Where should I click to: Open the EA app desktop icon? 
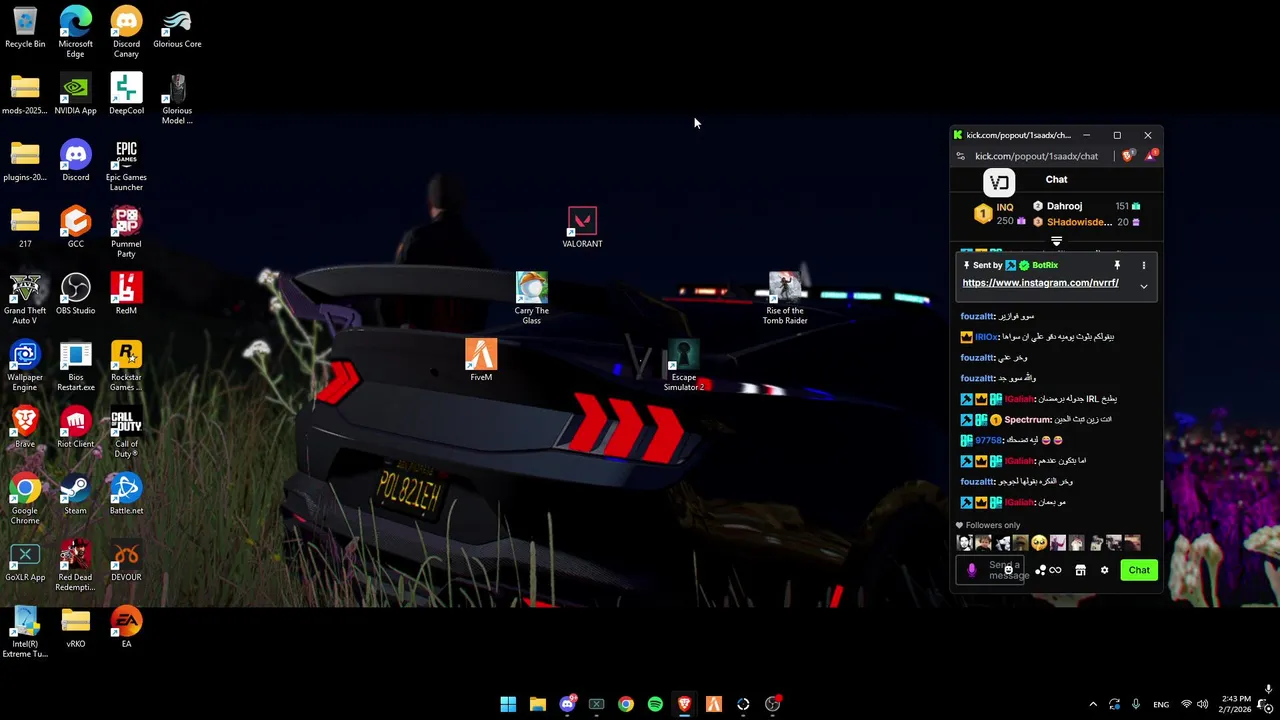(126, 627)
